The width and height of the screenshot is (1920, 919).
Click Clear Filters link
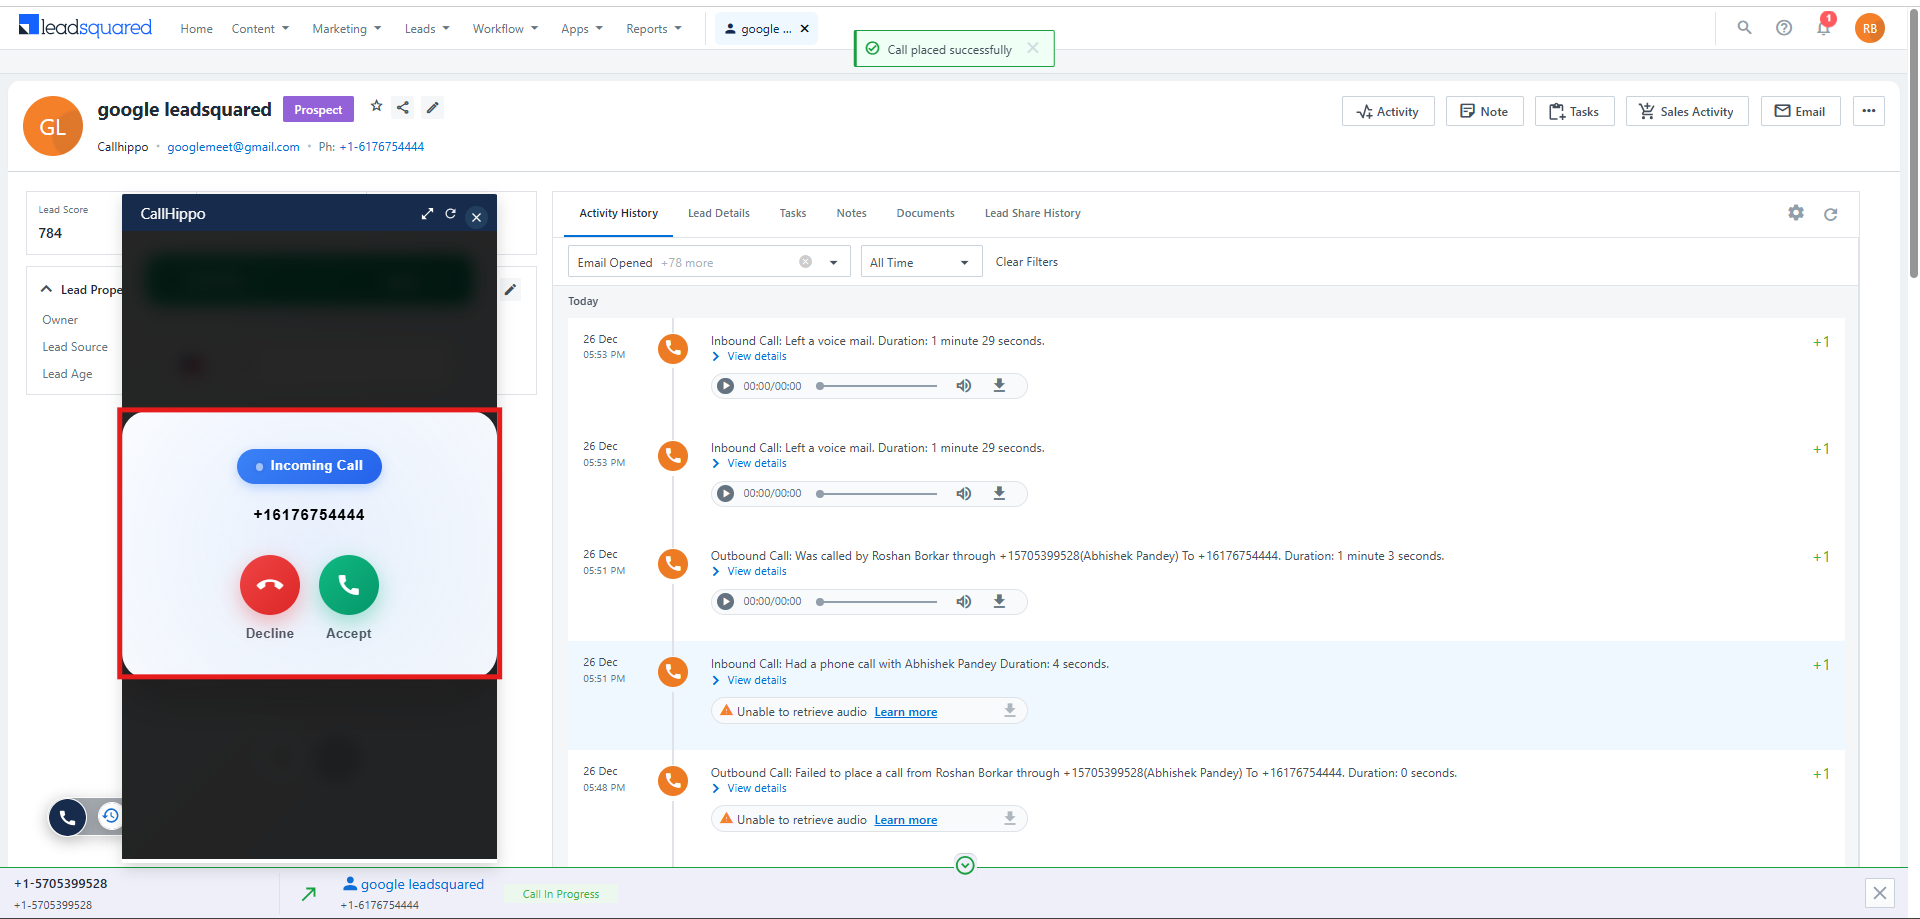(x=1026, y=262)
